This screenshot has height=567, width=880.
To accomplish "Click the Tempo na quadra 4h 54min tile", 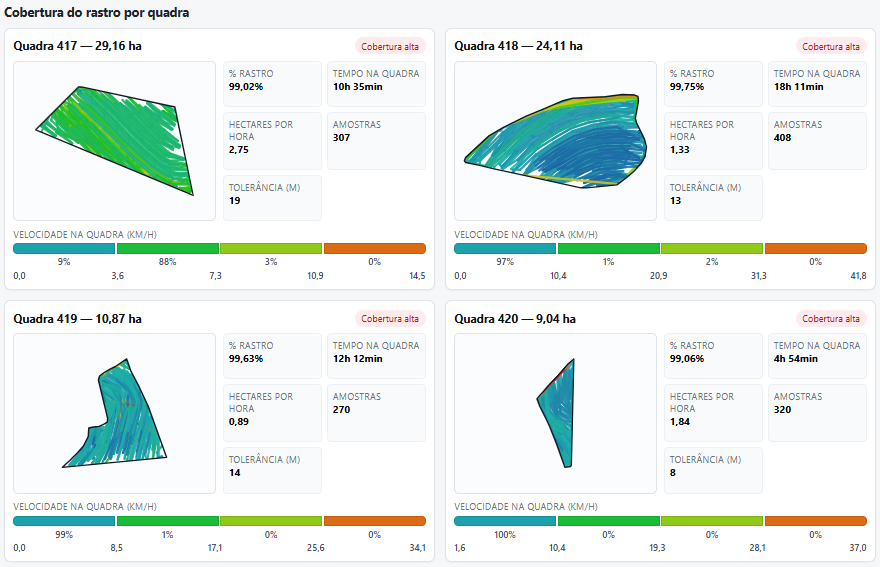I will pos(817,356).
